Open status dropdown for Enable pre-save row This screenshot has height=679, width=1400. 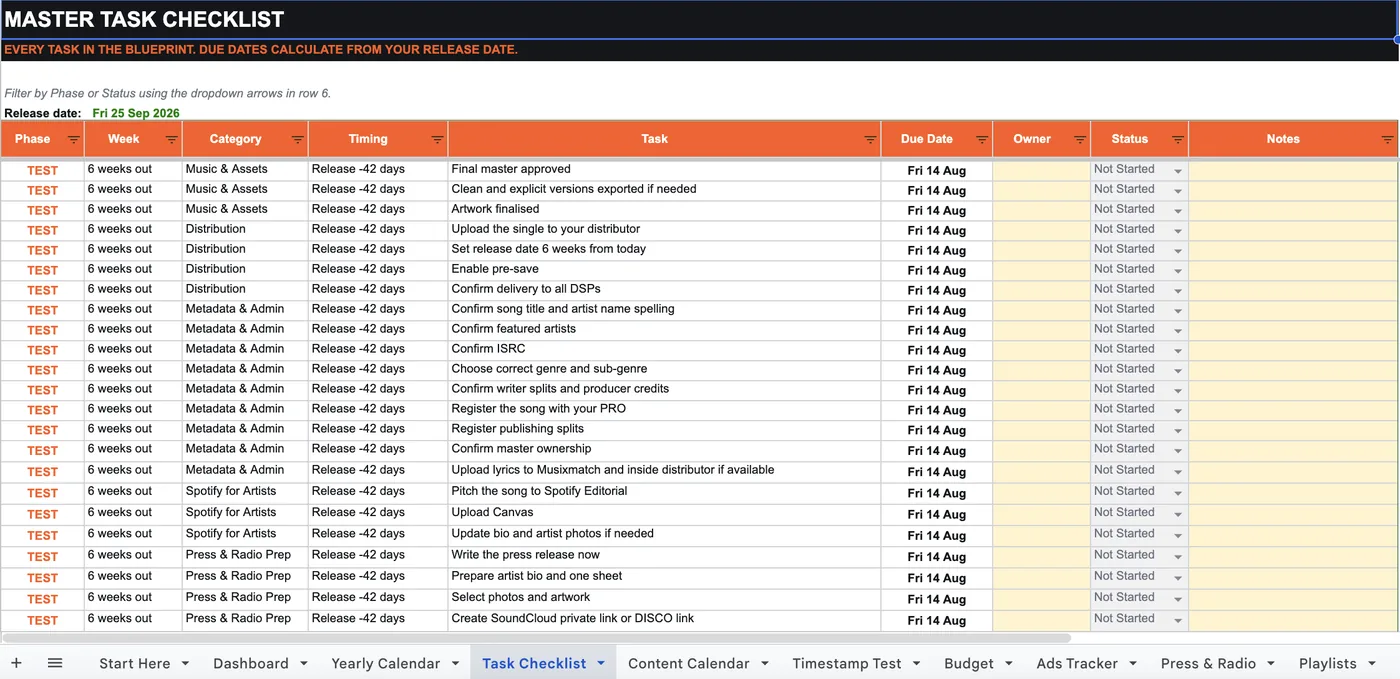pos(1178,271)
